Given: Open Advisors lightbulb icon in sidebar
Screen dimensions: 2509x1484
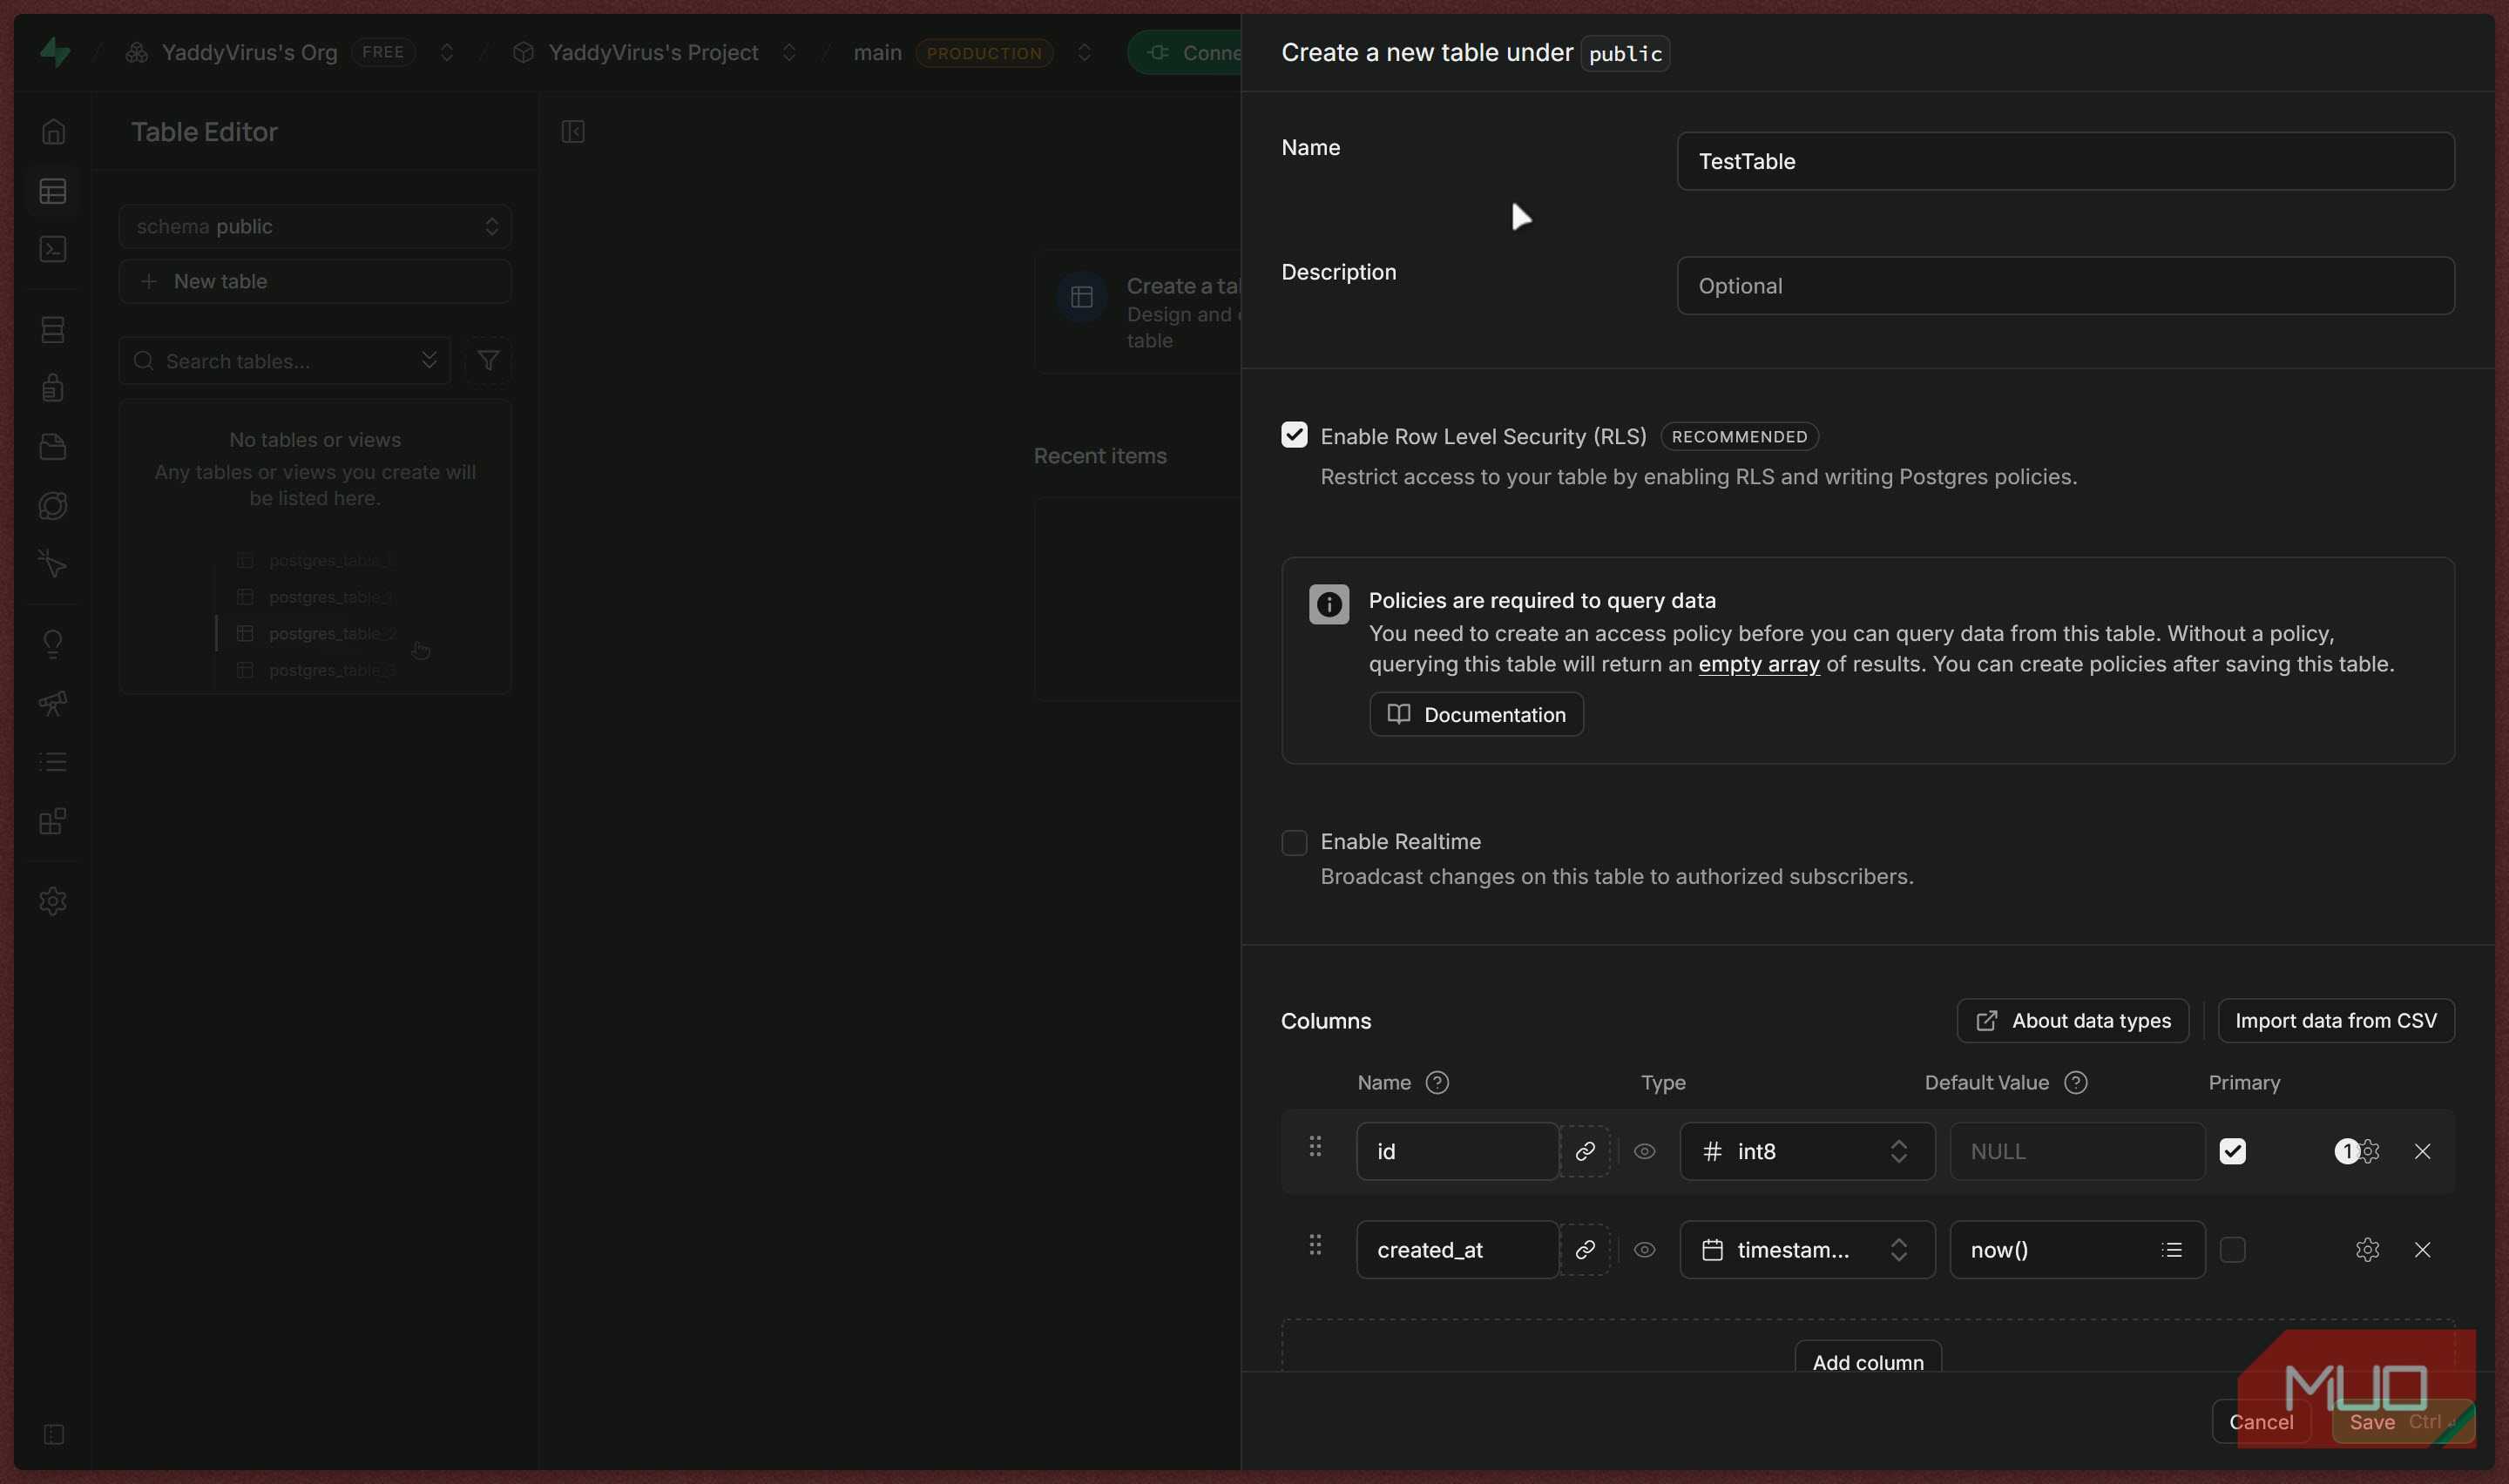Looking at the screenshot, I should pos(53,643).
